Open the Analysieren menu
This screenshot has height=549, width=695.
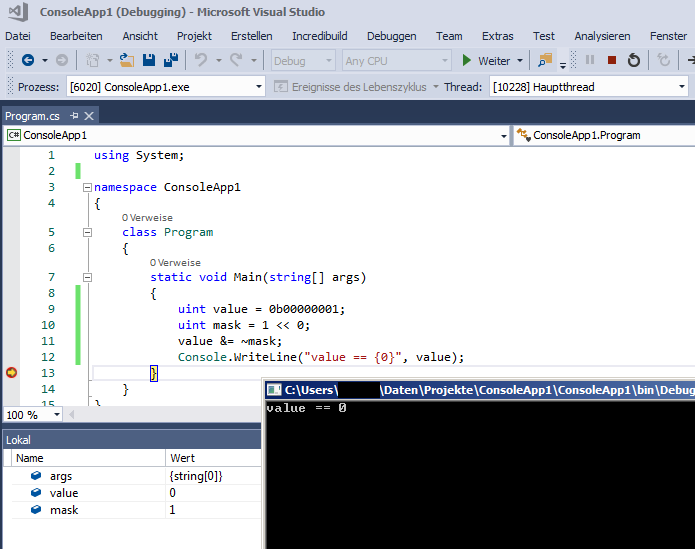(602, 36)
